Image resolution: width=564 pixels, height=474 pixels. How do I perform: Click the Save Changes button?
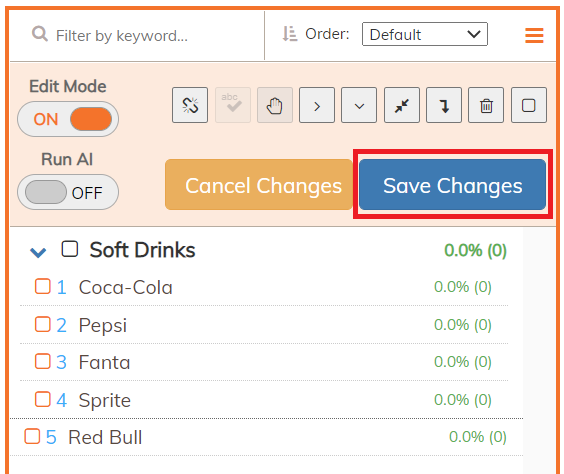point(452,184)
